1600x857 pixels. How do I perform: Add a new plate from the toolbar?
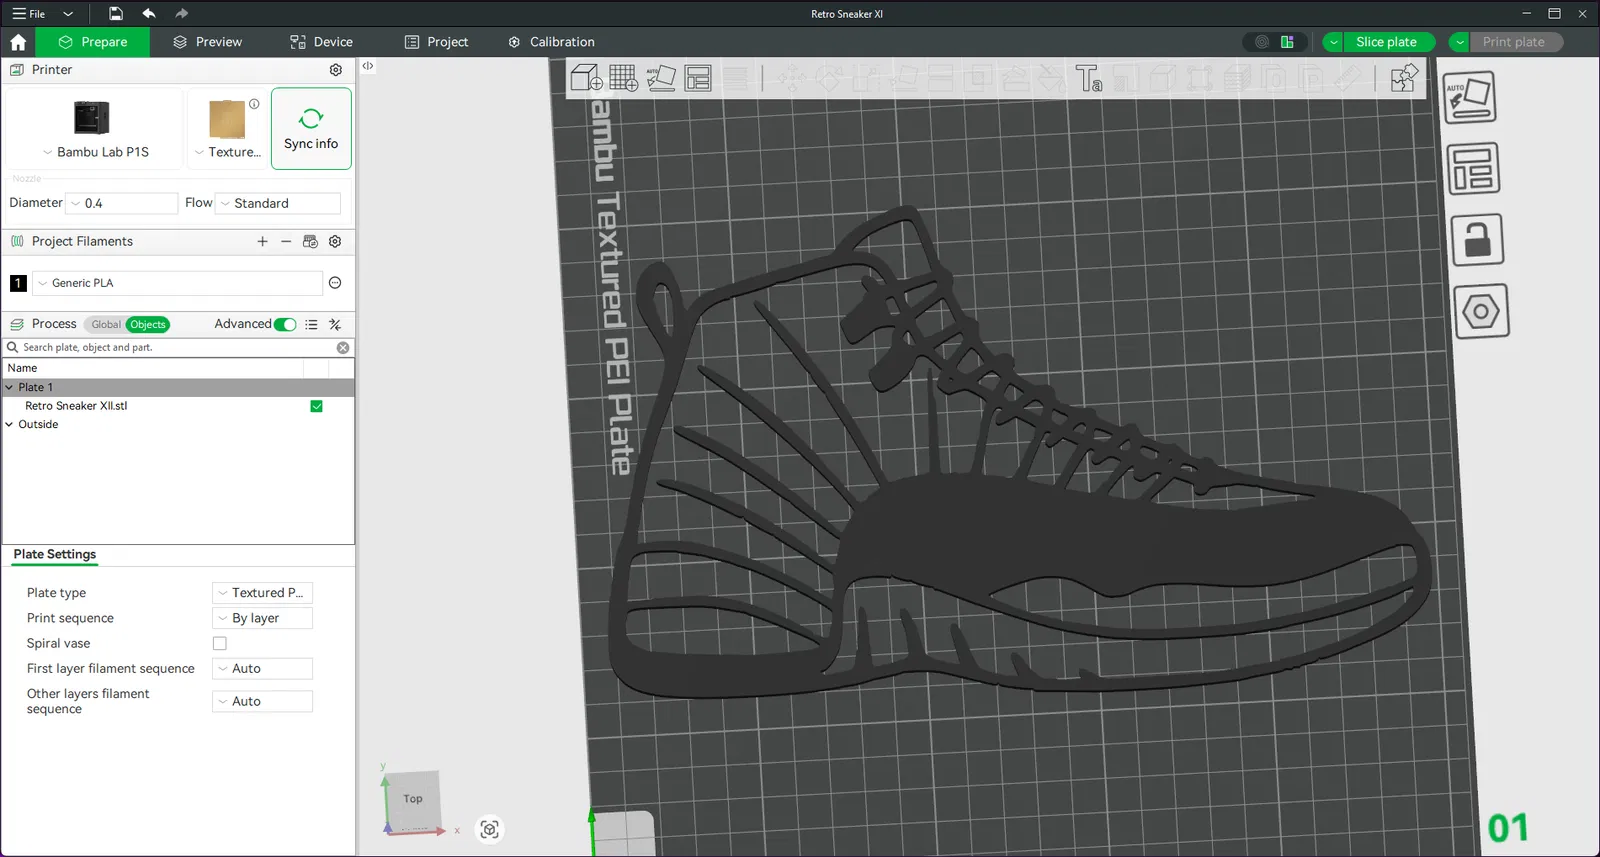[x=623, y=77]
